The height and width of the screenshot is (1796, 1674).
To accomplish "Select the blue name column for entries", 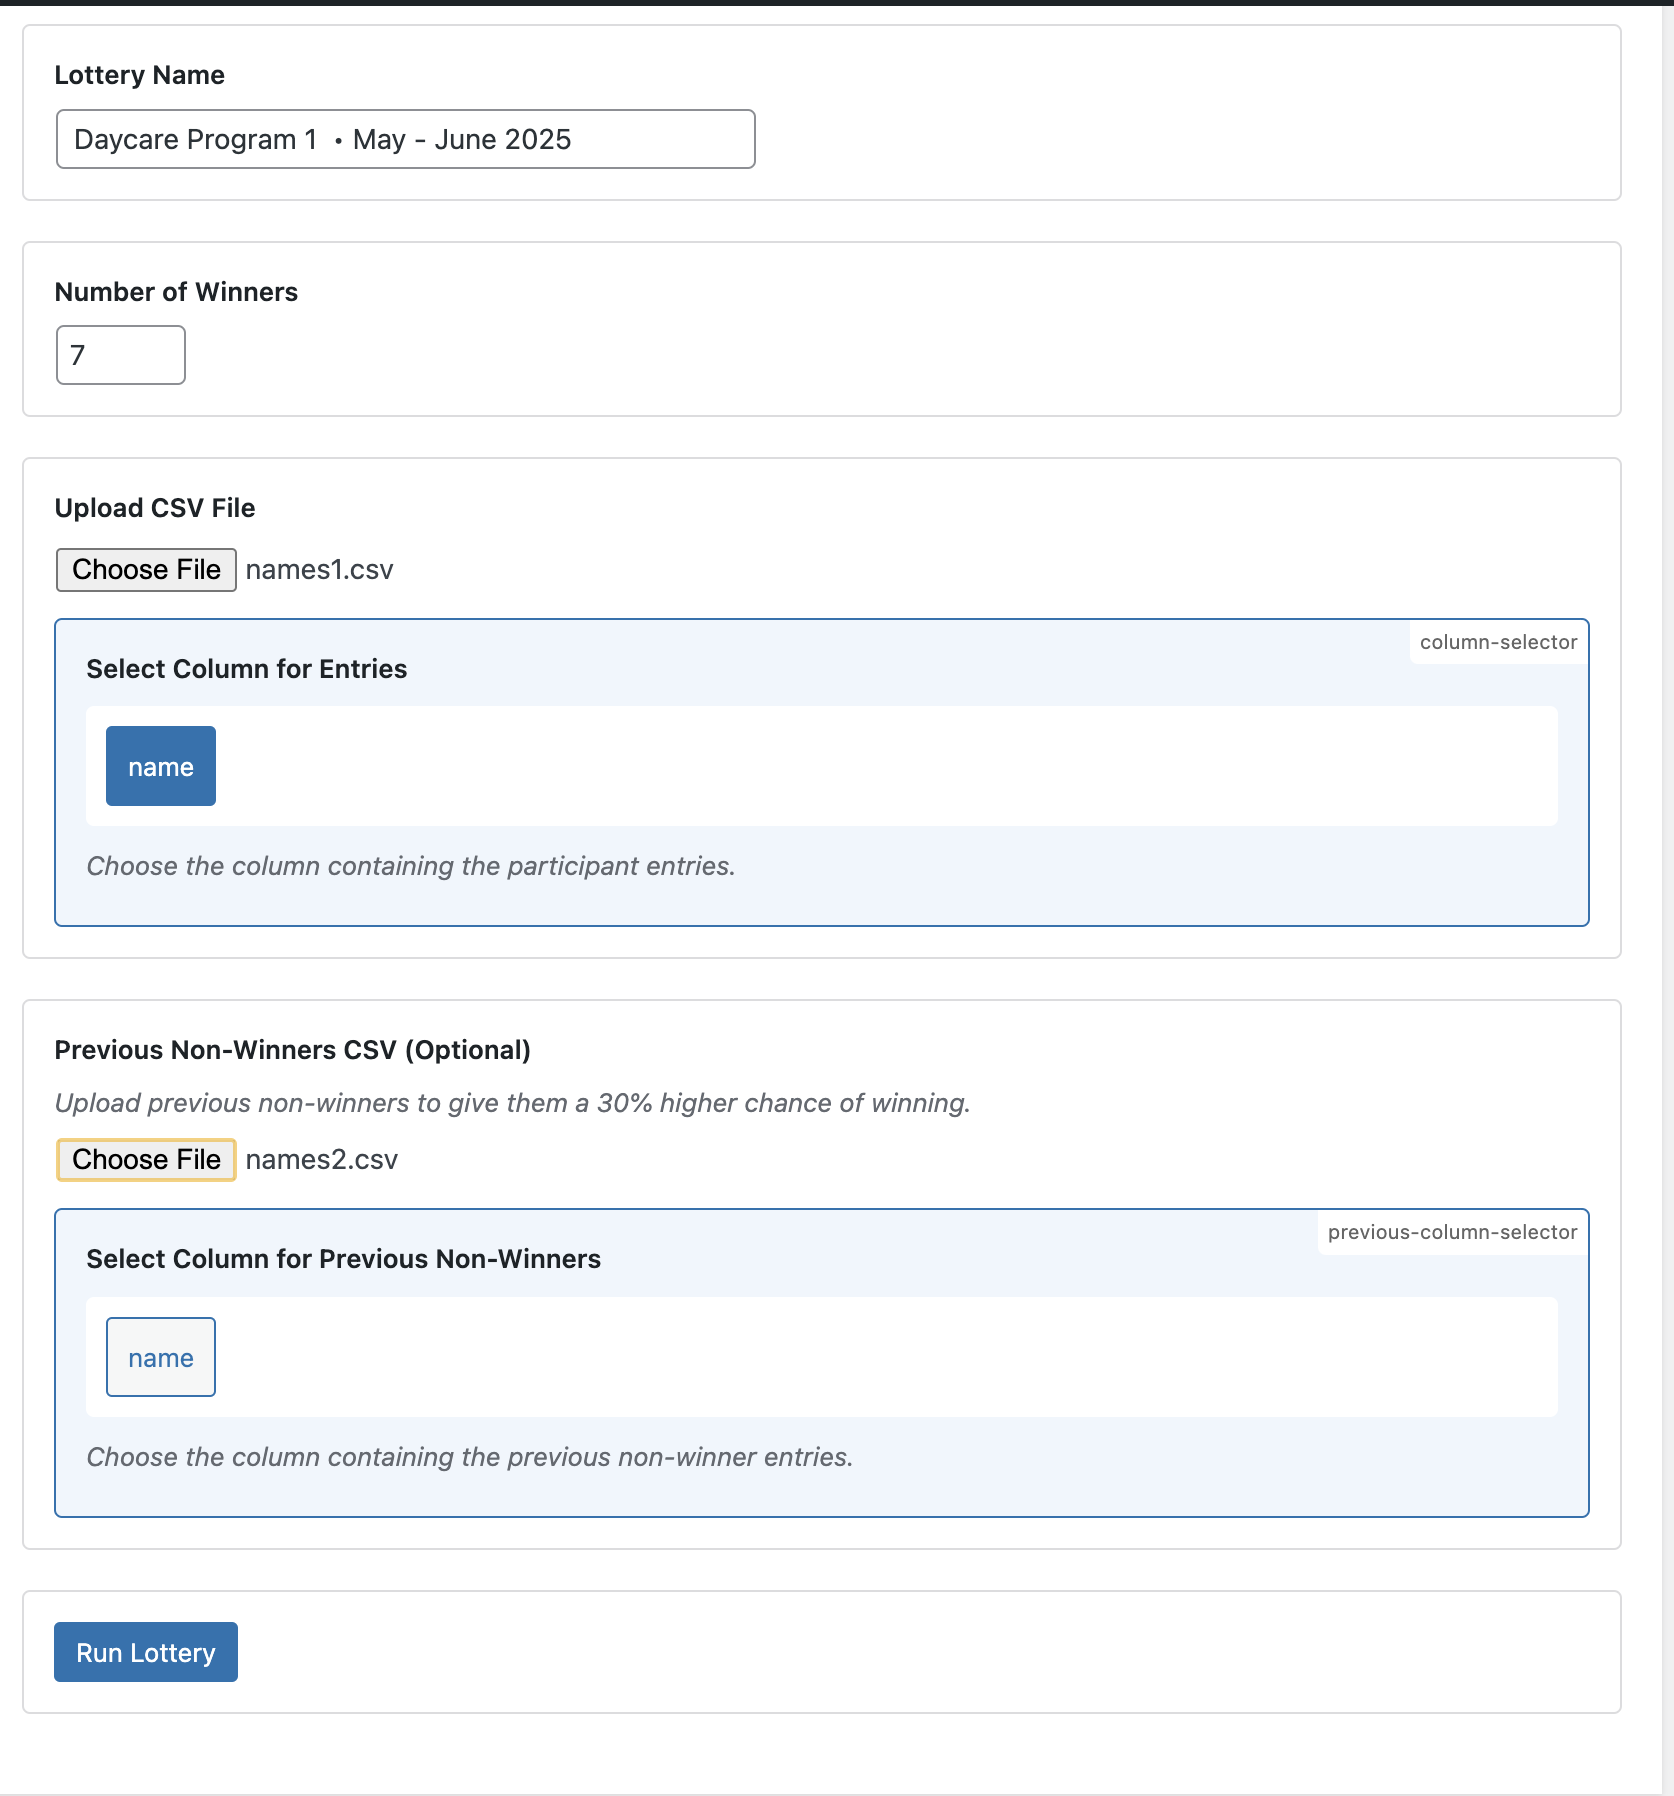I will click(161, 766).
